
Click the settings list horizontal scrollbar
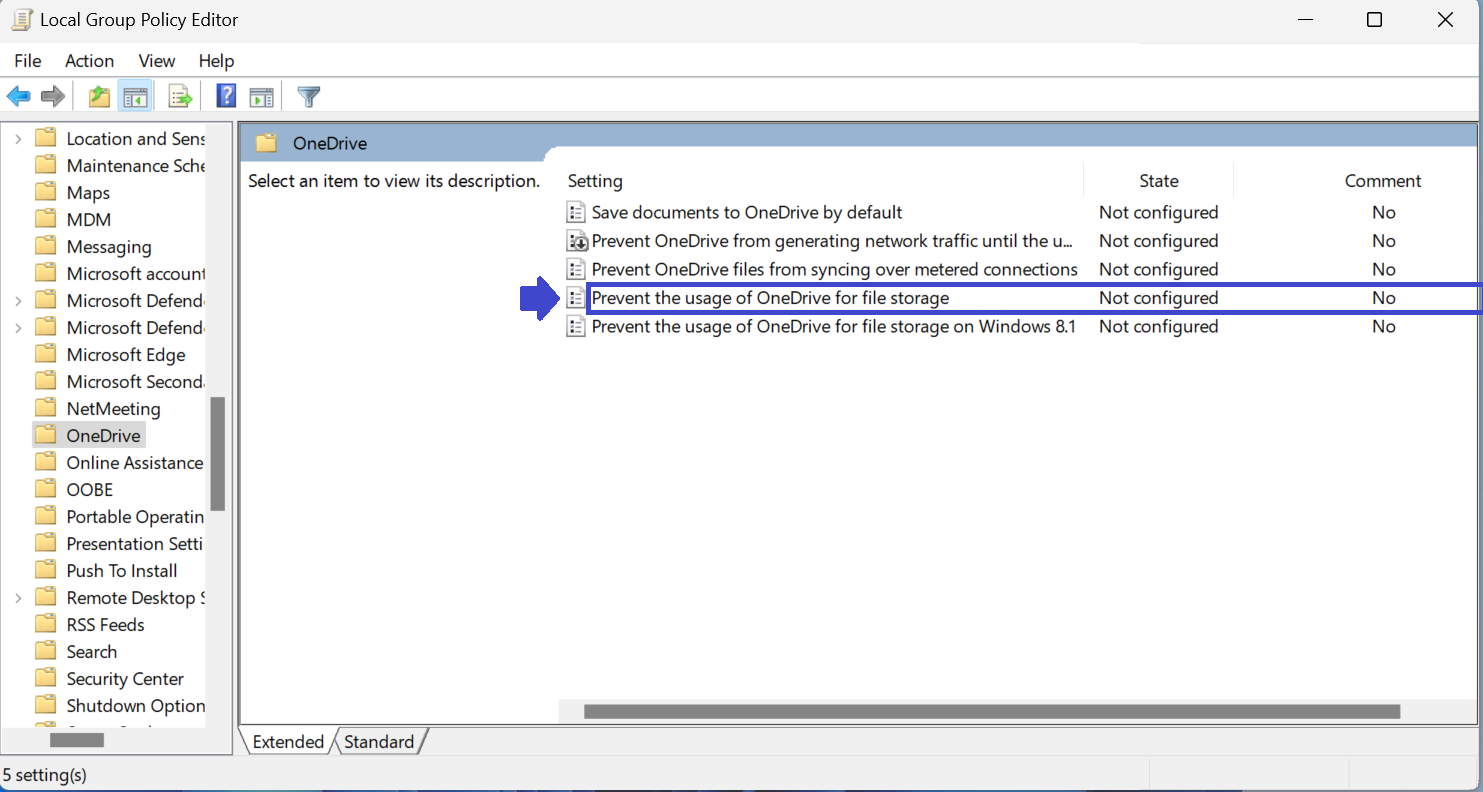[x=991, y=711]
